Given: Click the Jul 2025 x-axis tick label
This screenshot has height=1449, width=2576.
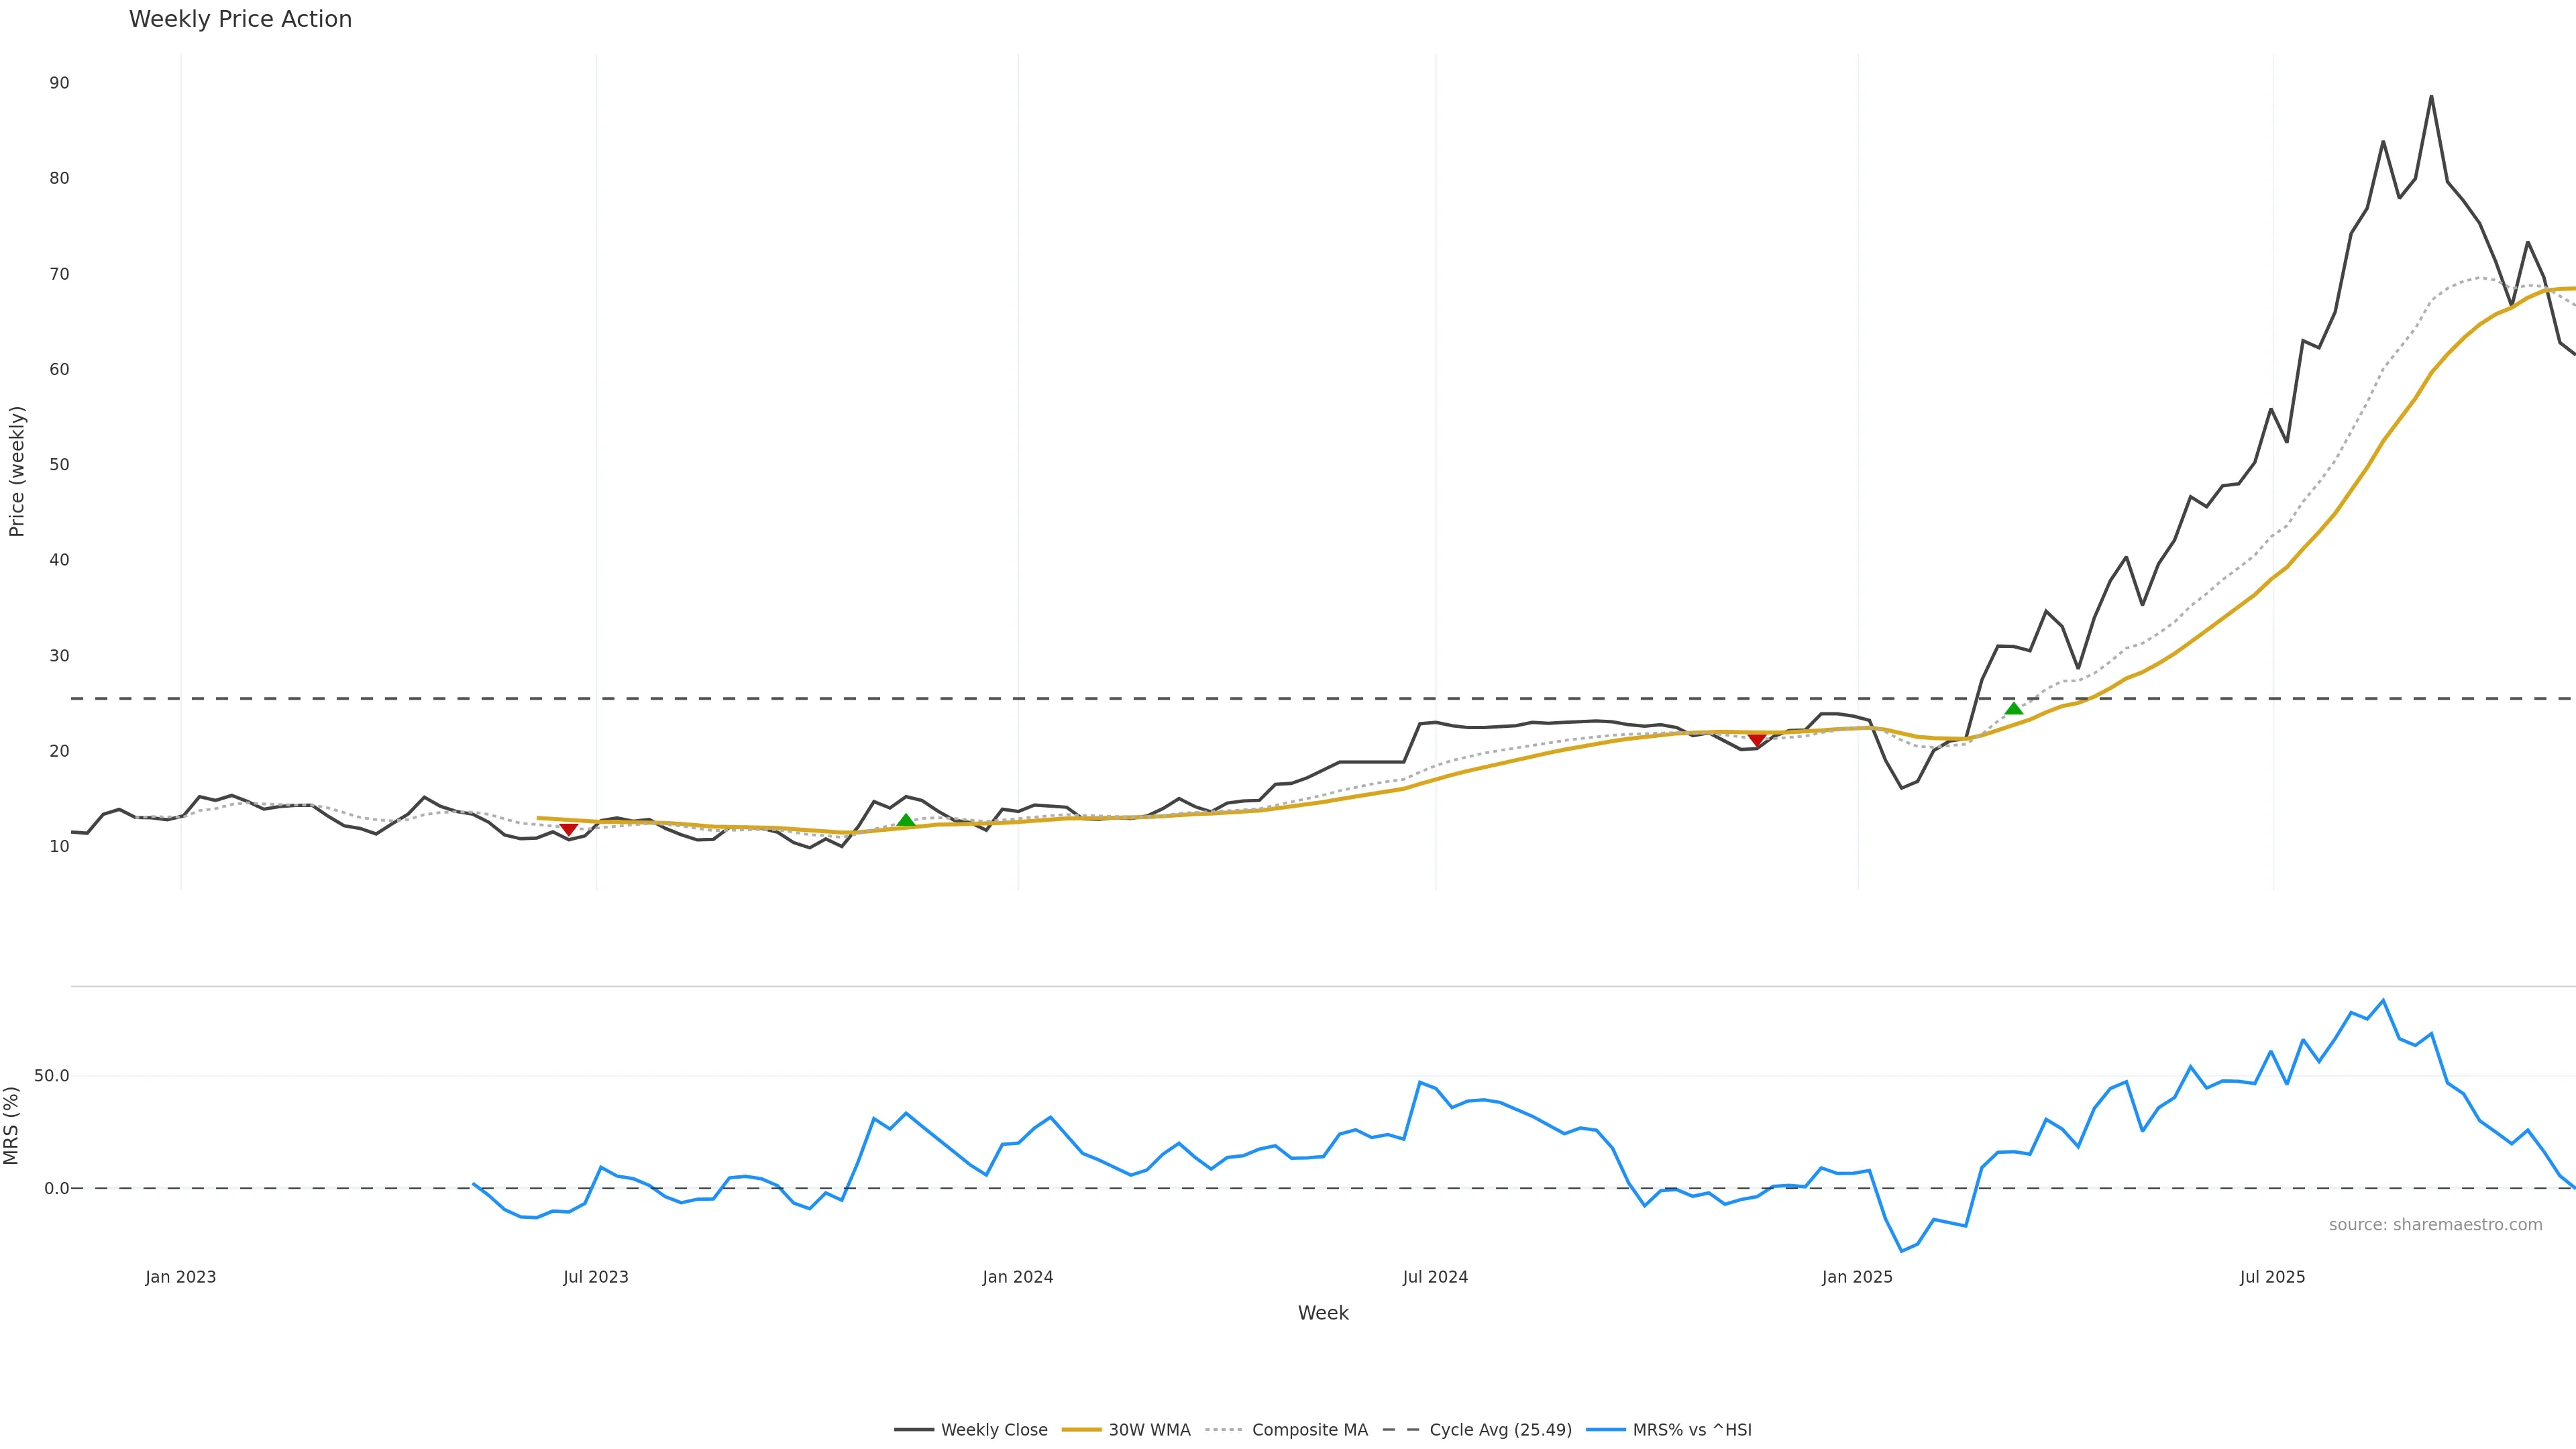Looking at the screenshot, I should point(2272,1277).
